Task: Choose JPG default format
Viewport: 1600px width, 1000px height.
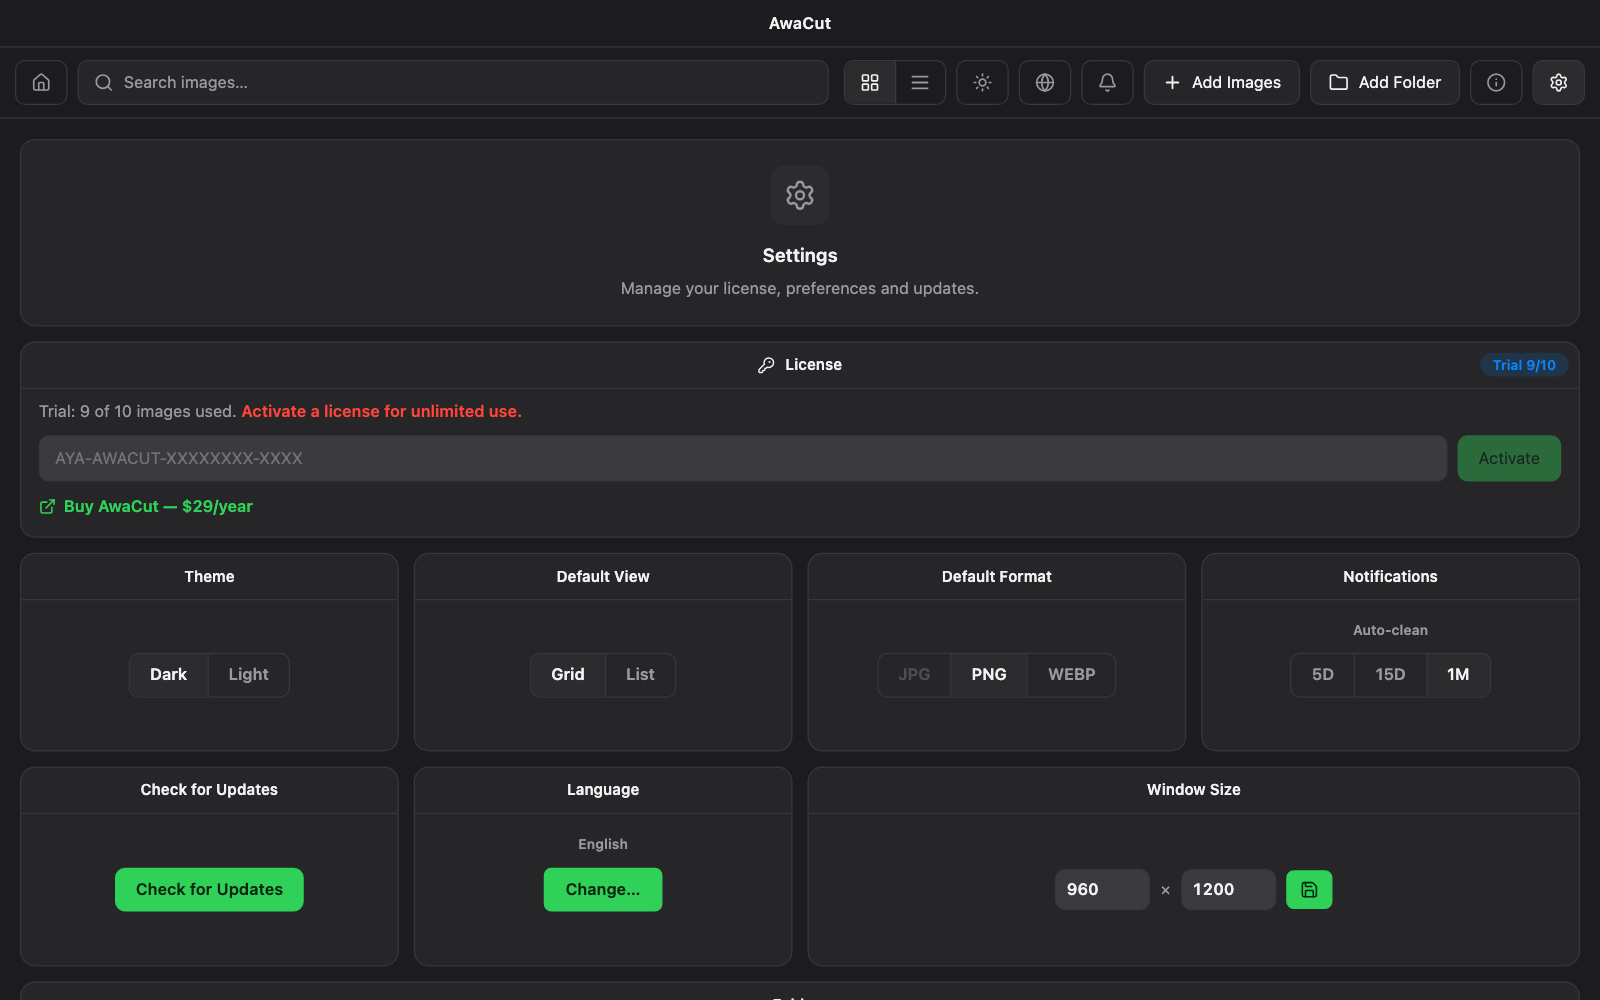Action: coord(914,675)
